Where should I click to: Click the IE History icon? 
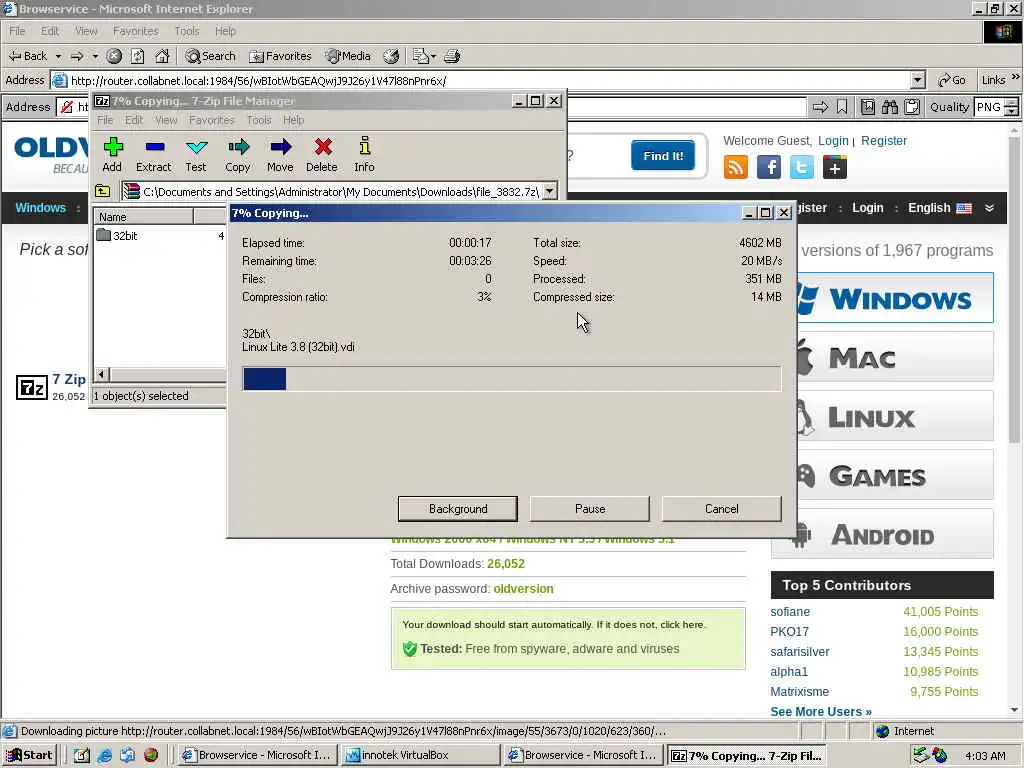click(x=391, y=56)
